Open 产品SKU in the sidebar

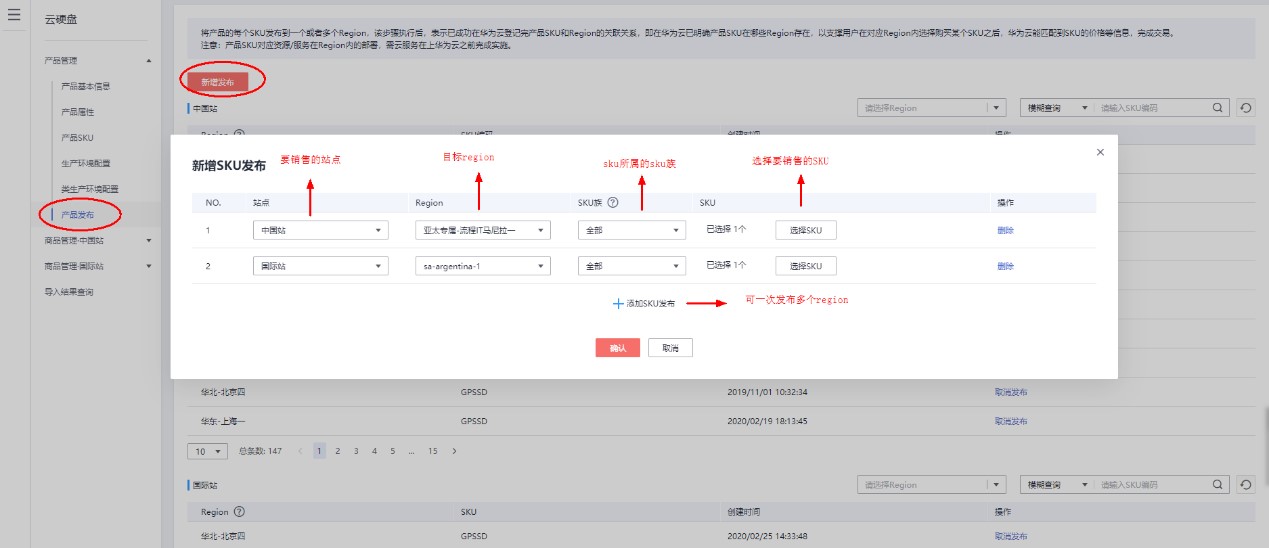coord(77,137)
